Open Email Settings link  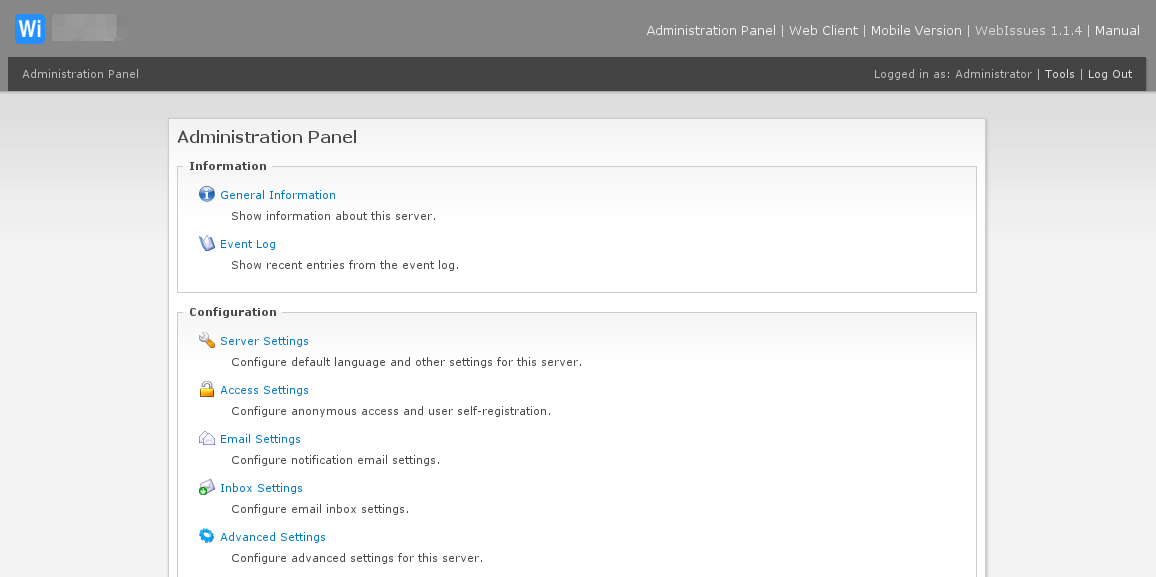click(x=260, y=439)
